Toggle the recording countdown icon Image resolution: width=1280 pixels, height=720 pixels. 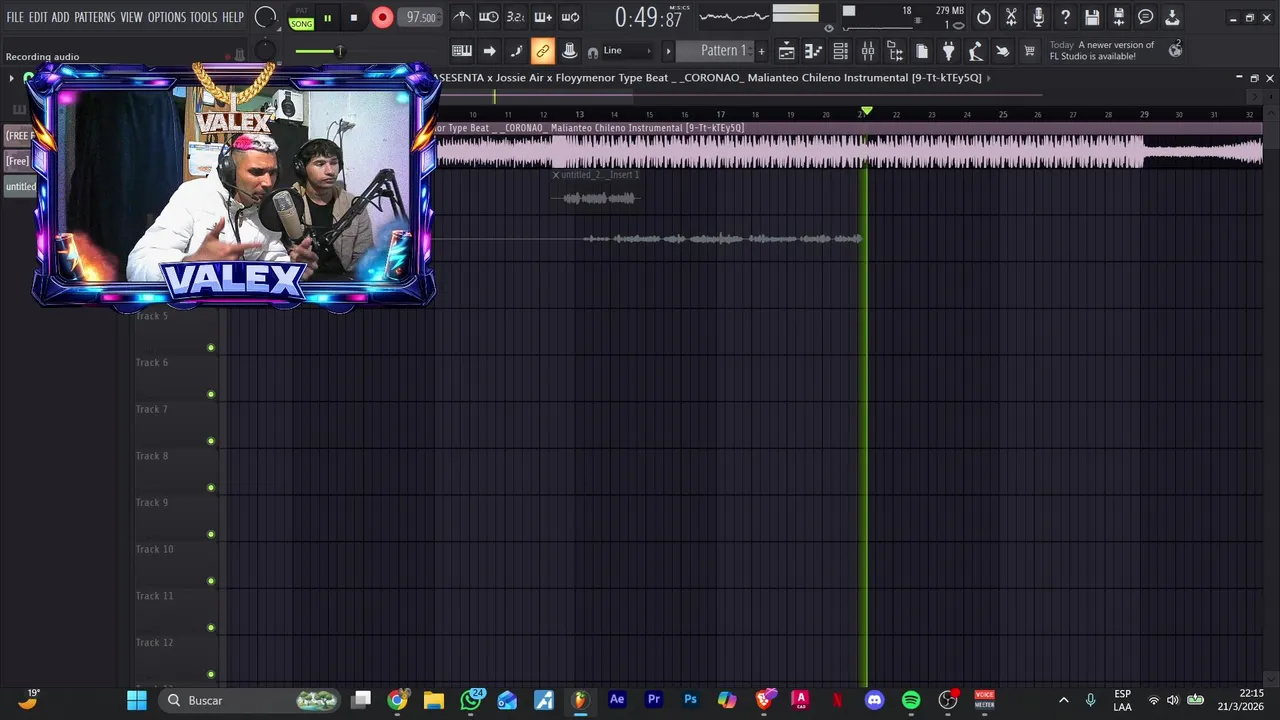(x=515, y=17)
